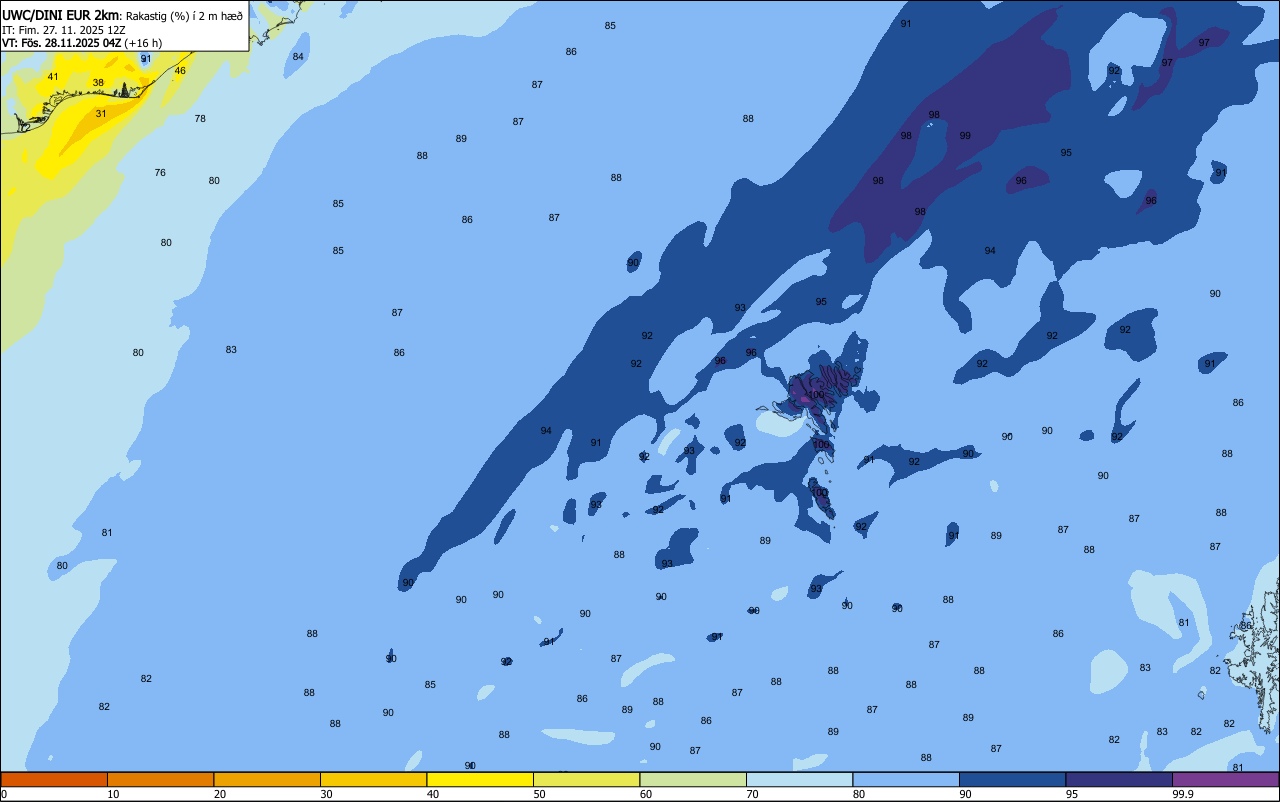Screen dimensions: 1280x802
Task: Click the purple legend swatch above 99.9
Action: coord(1225,779)
